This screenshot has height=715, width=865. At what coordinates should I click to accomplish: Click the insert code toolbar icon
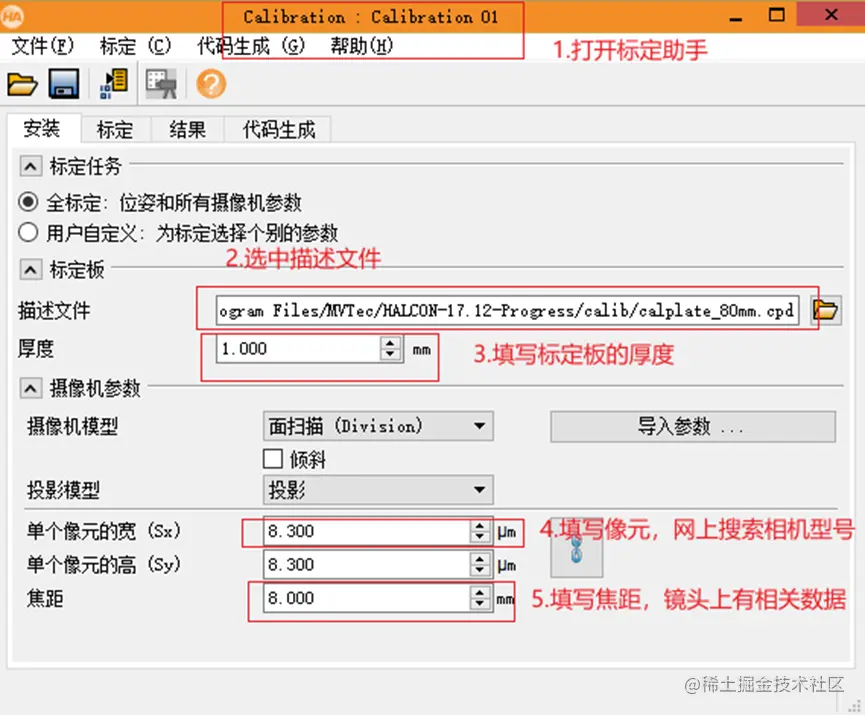114,84
